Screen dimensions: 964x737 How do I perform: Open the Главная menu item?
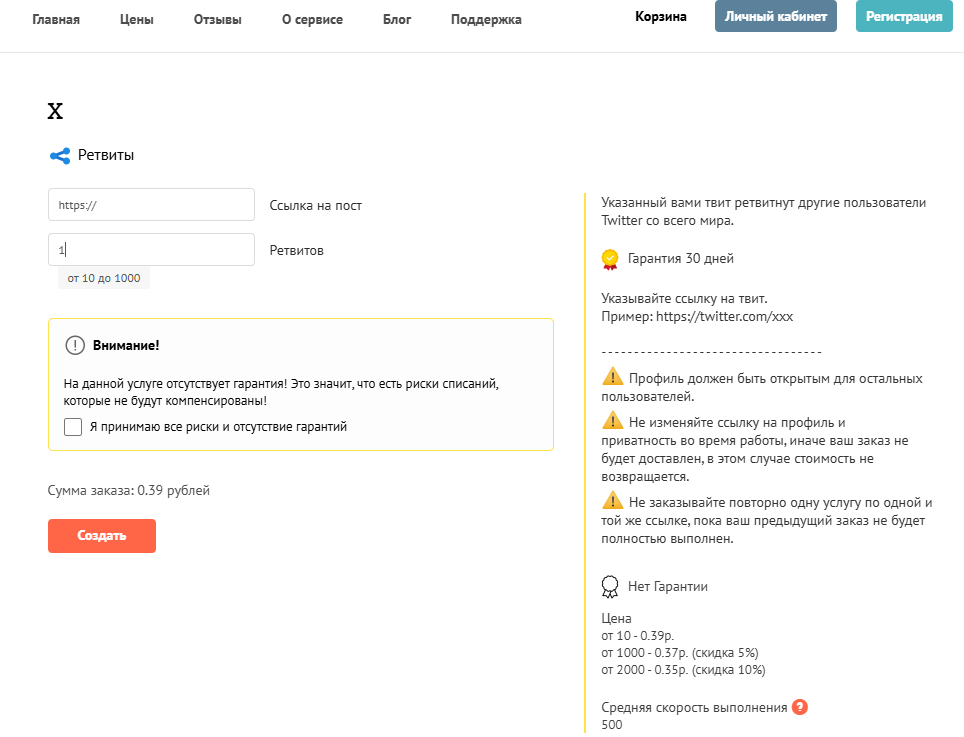56,20
